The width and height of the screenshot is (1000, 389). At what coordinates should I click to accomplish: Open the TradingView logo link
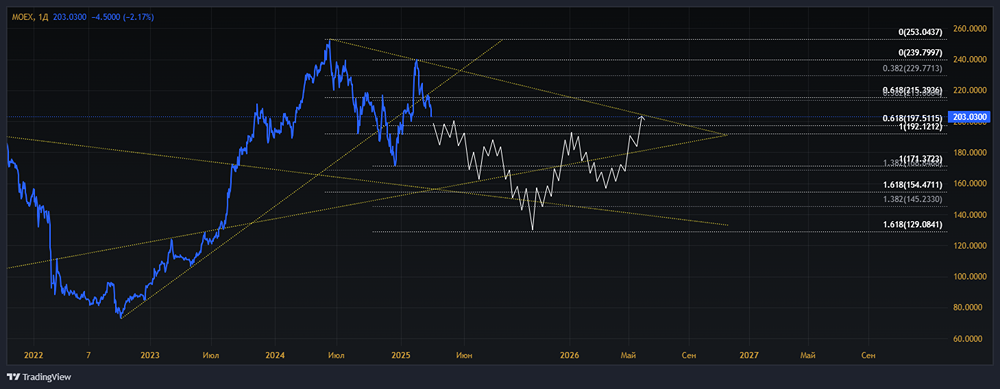(x=39, y=377)
